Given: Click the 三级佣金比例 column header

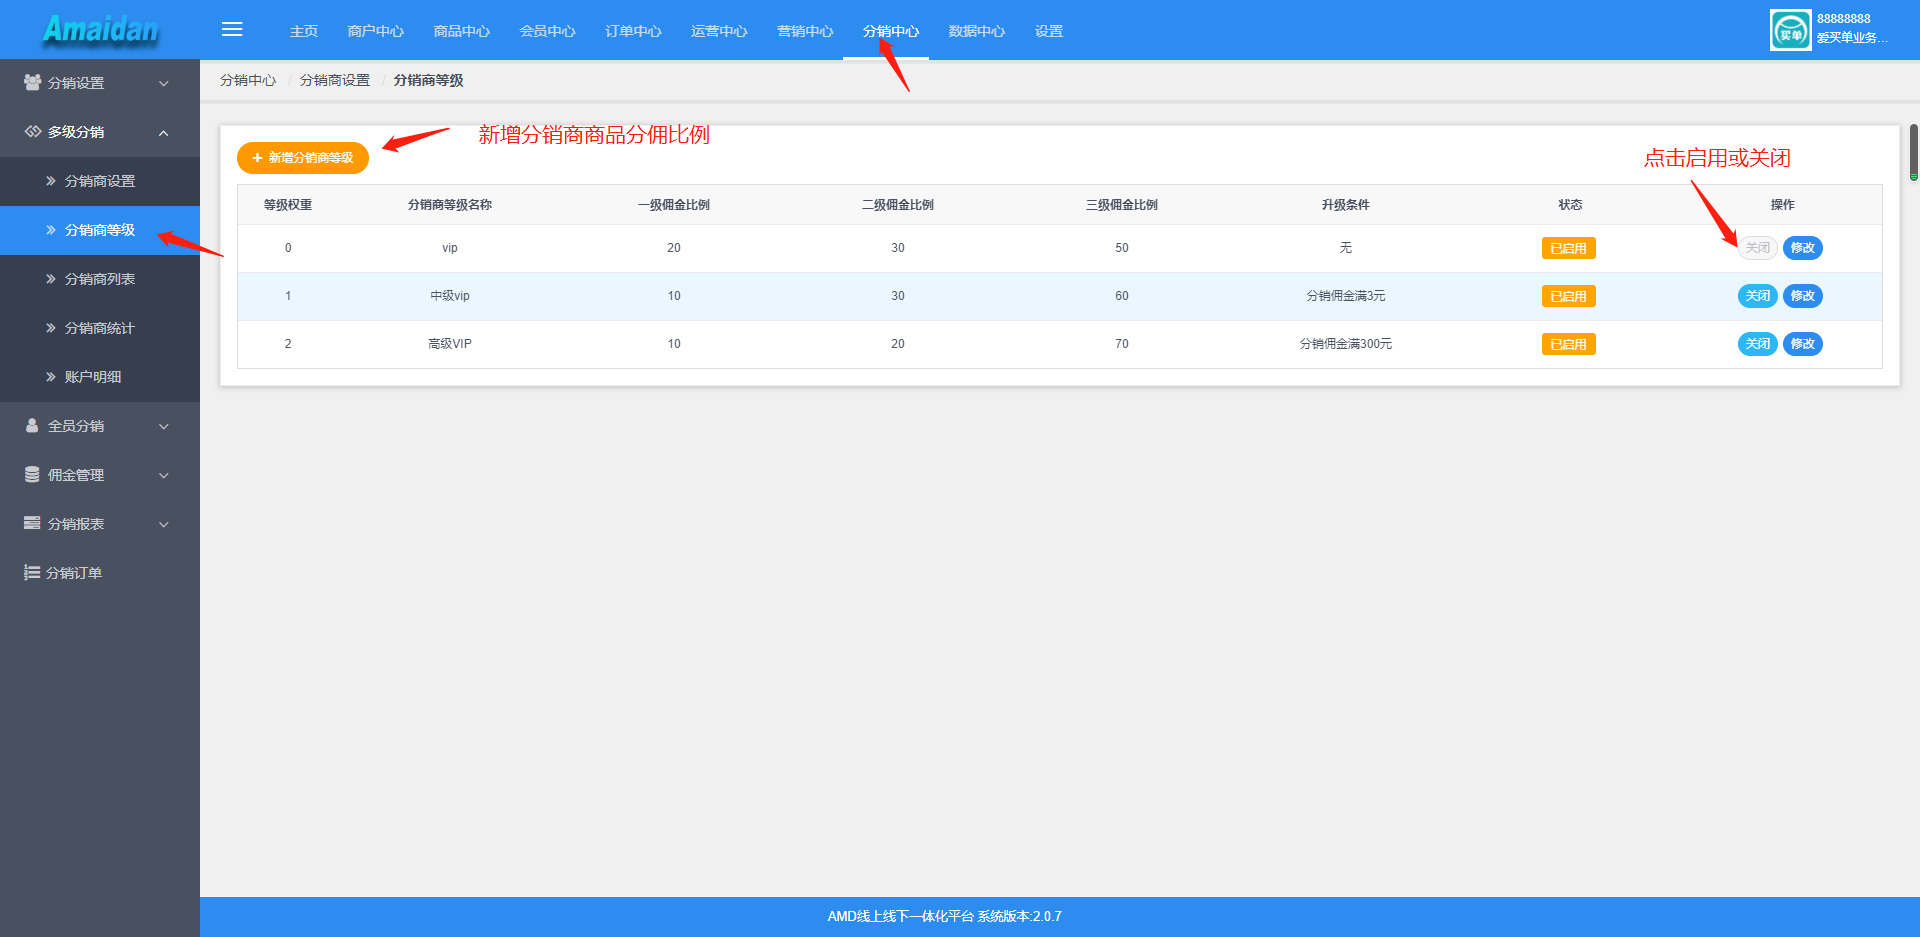Looking at the screenshot, I should point(1122,205).
